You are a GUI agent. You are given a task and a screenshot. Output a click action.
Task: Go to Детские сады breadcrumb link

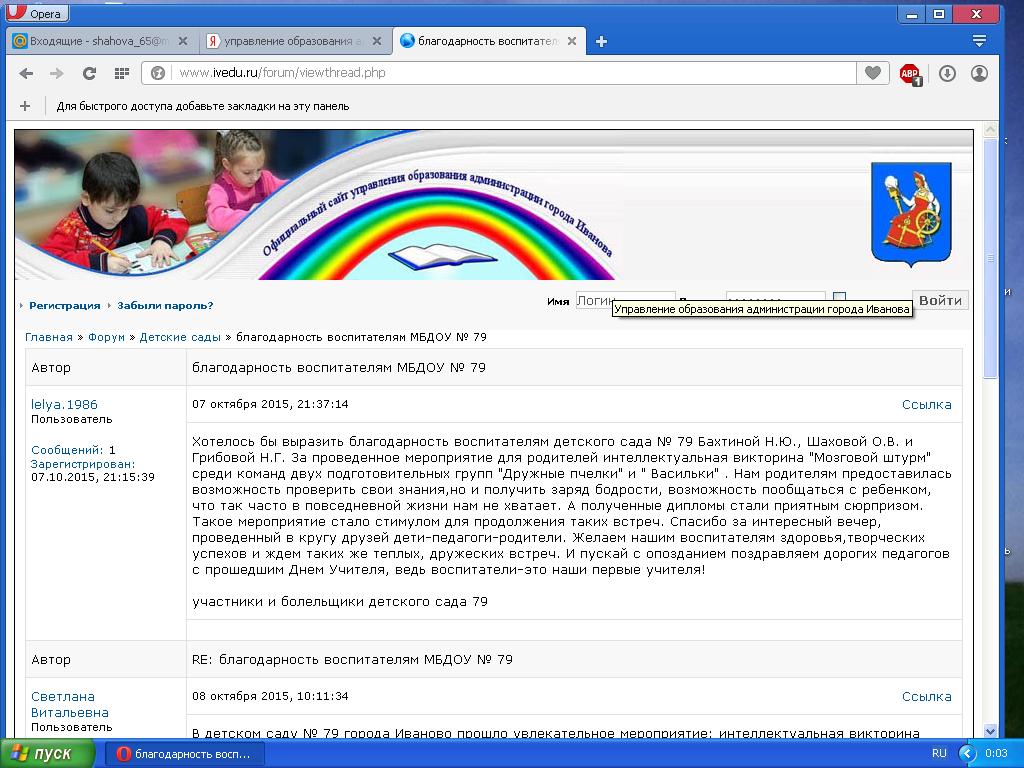tap(180, 337)
